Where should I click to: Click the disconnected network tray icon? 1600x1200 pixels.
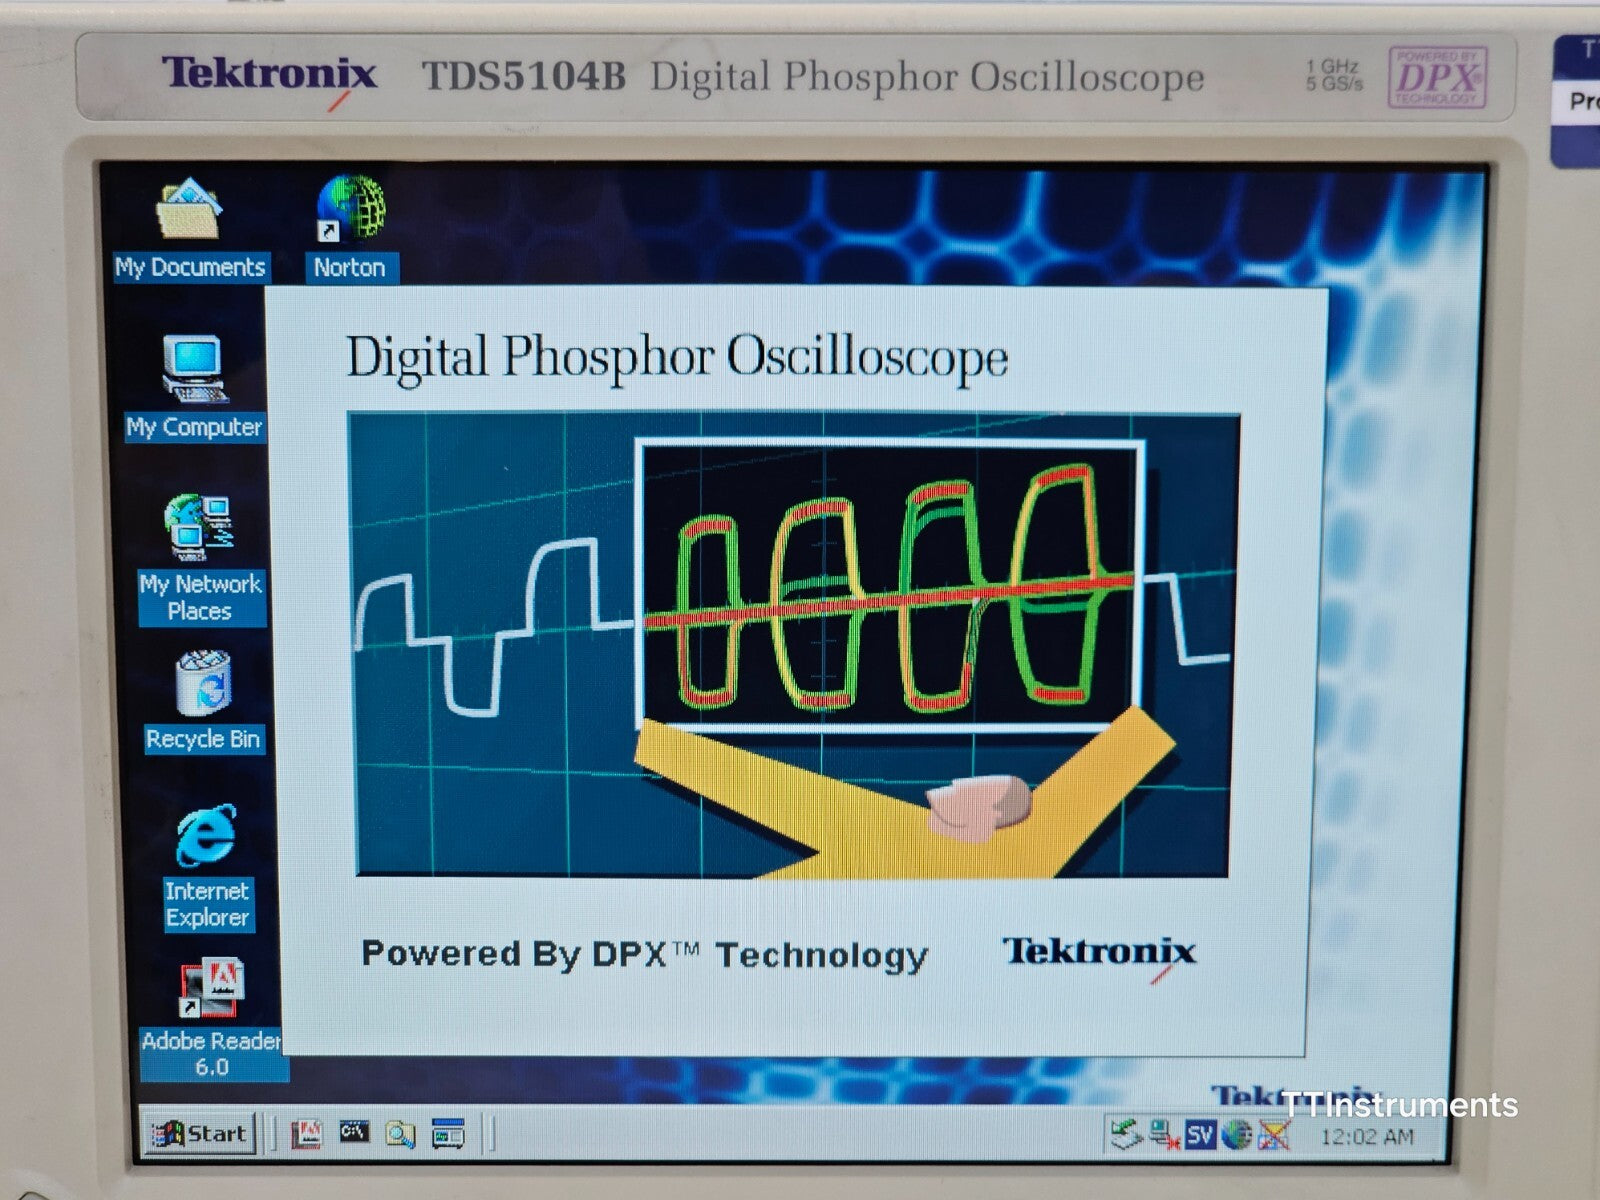(1160, 1135)
